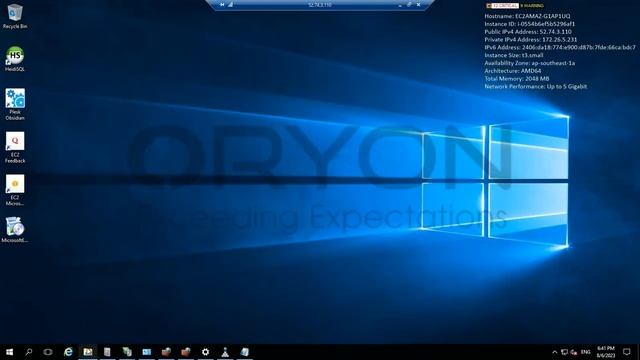640x360 pixels.
Task: Select the Recycle Bin desktop icon
Action: point(15,16)
